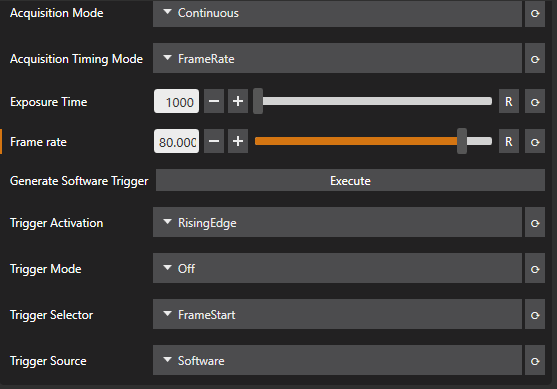Open the Trigger Mode Off dropdown
The width and height of the screenshot is (557, 389).
[x=337, y=268]
